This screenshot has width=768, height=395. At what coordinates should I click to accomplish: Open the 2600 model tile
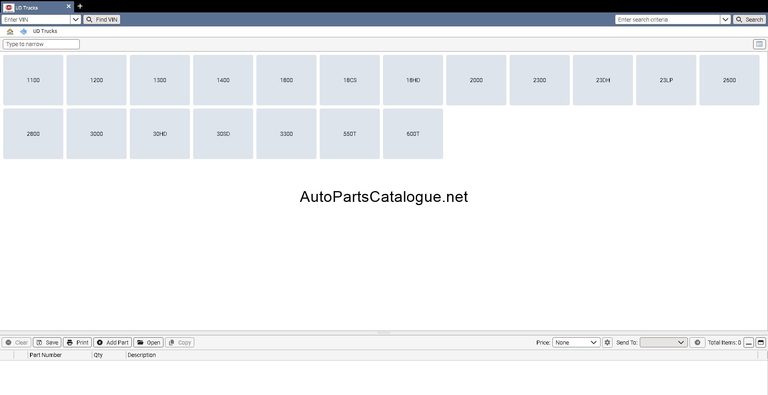tap(729, 80)
